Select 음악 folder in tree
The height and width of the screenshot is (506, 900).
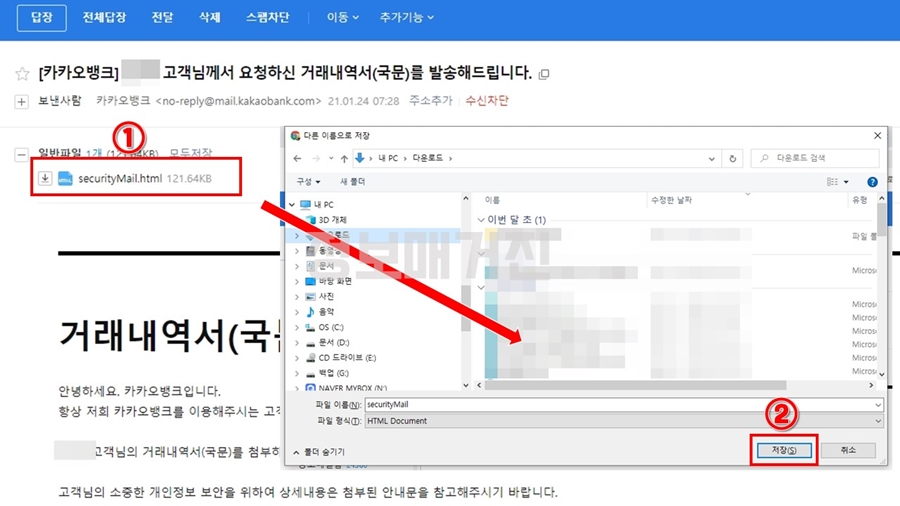pyautogui.click(x=326, y=312)
